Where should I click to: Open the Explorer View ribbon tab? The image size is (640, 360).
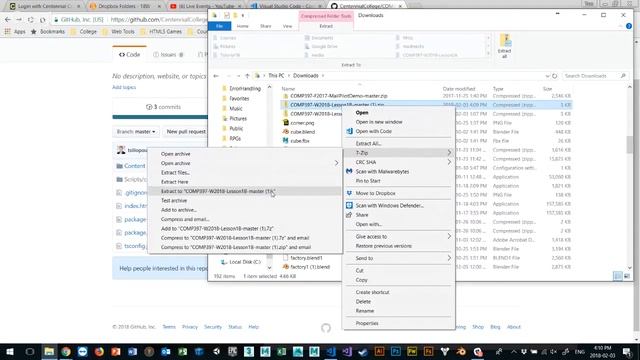point(287,26)
